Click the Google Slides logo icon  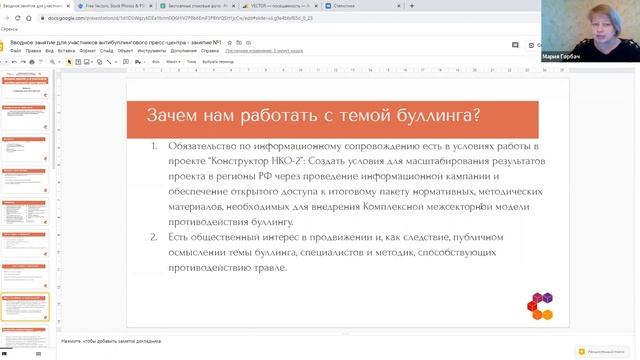[1, 46]
